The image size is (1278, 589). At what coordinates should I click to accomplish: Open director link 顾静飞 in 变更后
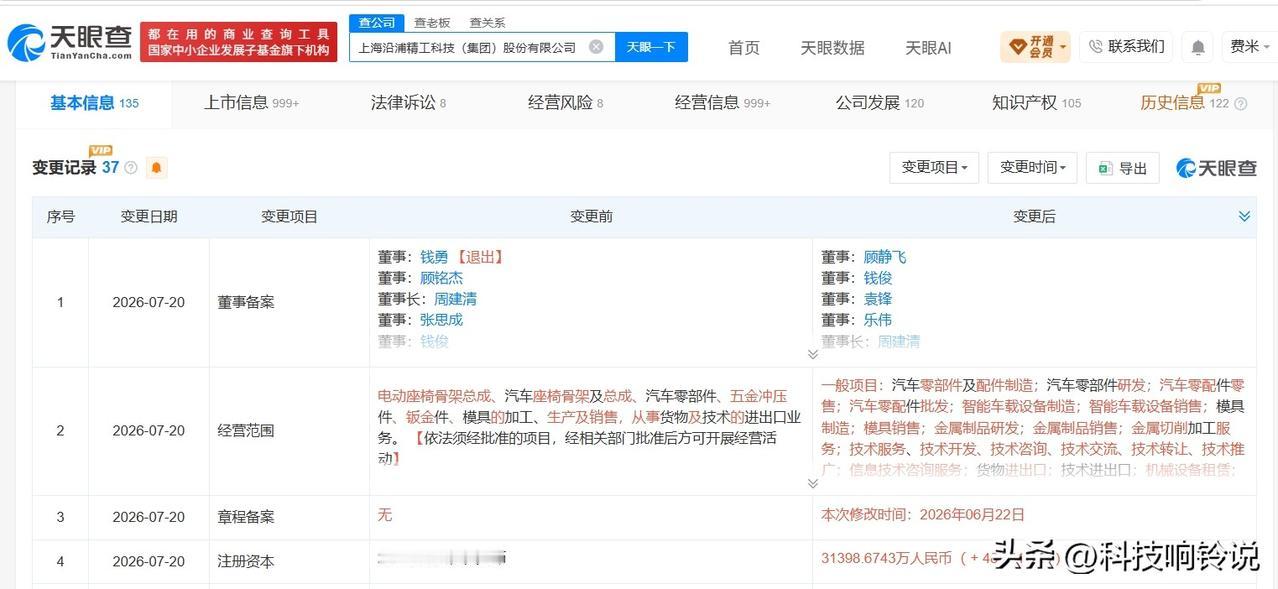885,257
